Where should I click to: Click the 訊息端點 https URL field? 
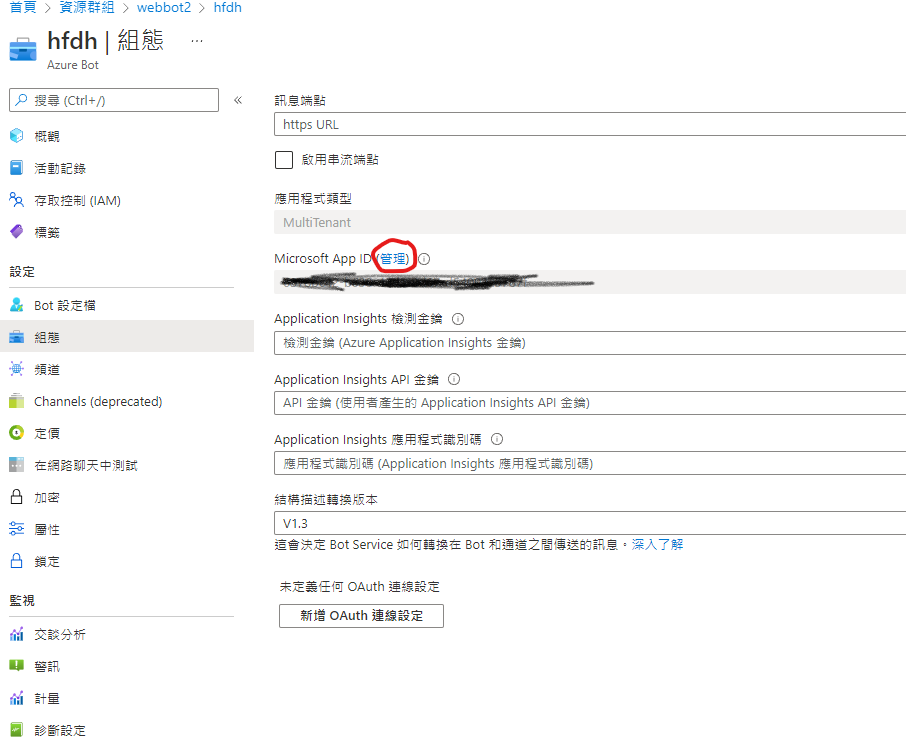(x=590, y=124)
